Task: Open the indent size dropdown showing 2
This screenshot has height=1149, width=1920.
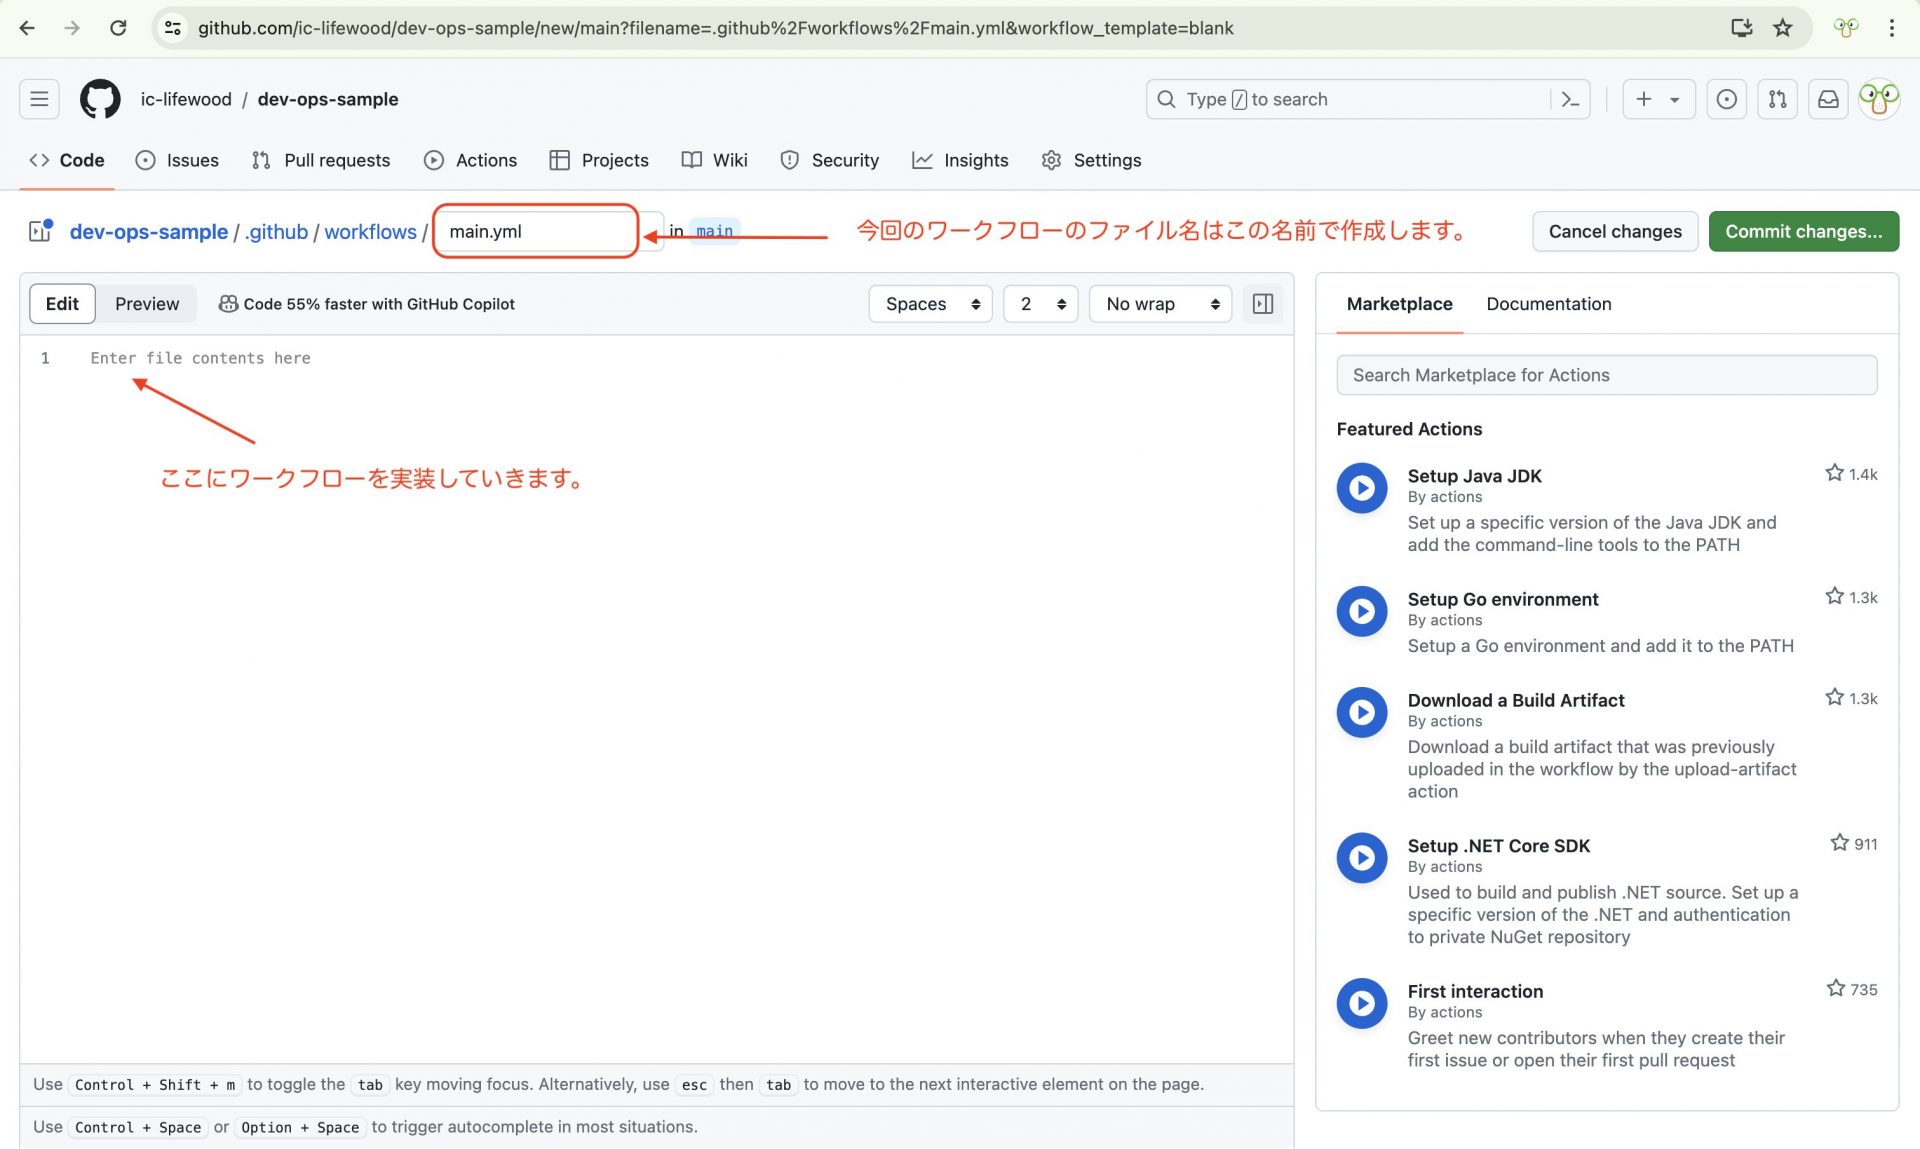Action: (1041, 304)
